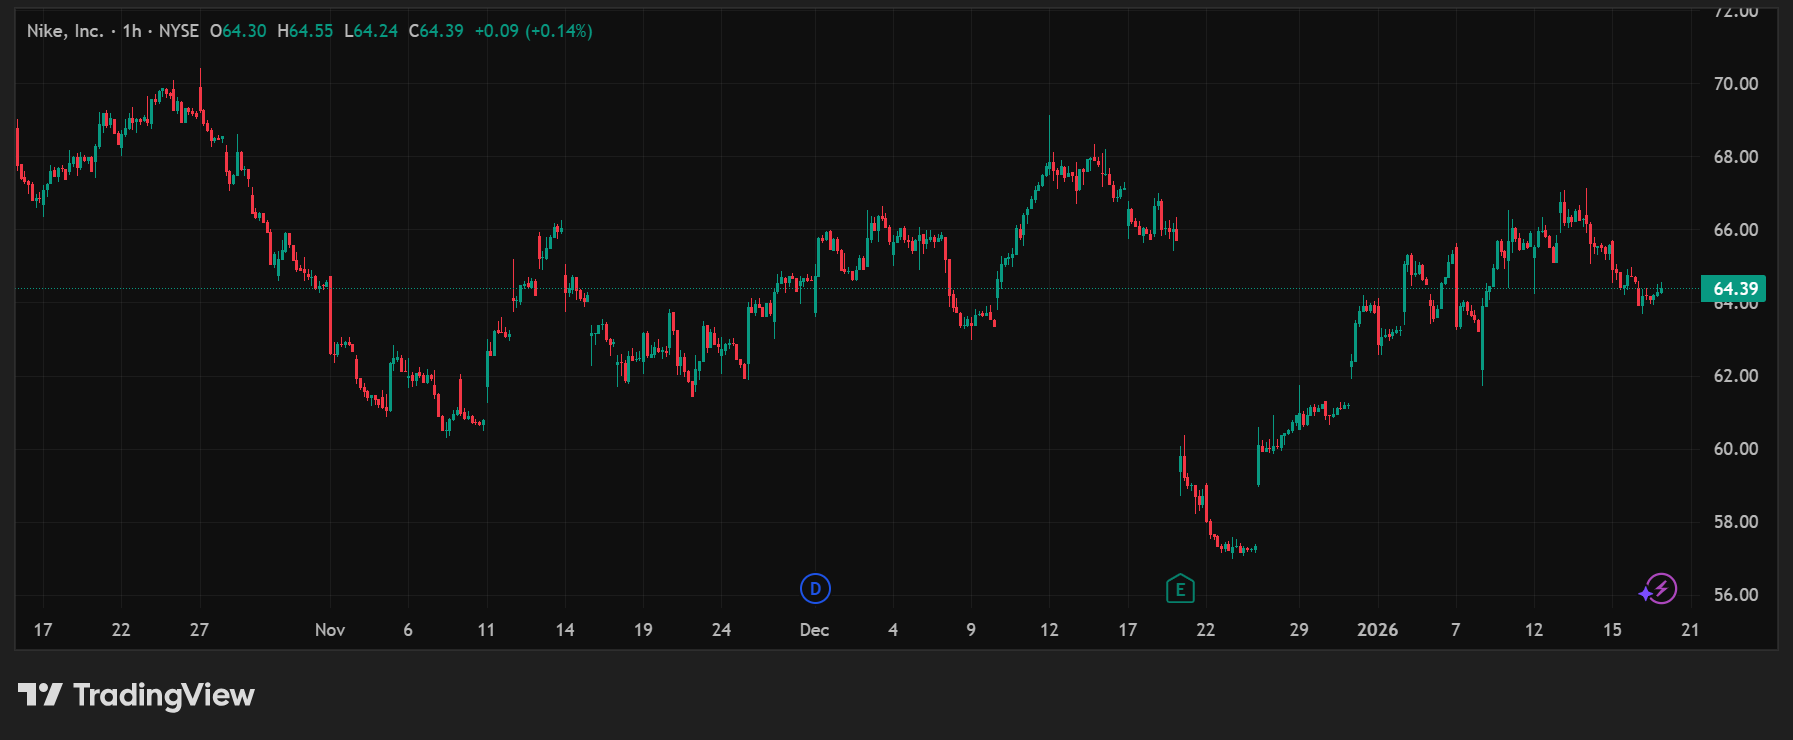
Task: Click the purple lightning bolt icon
Action: coord(1661,589)
